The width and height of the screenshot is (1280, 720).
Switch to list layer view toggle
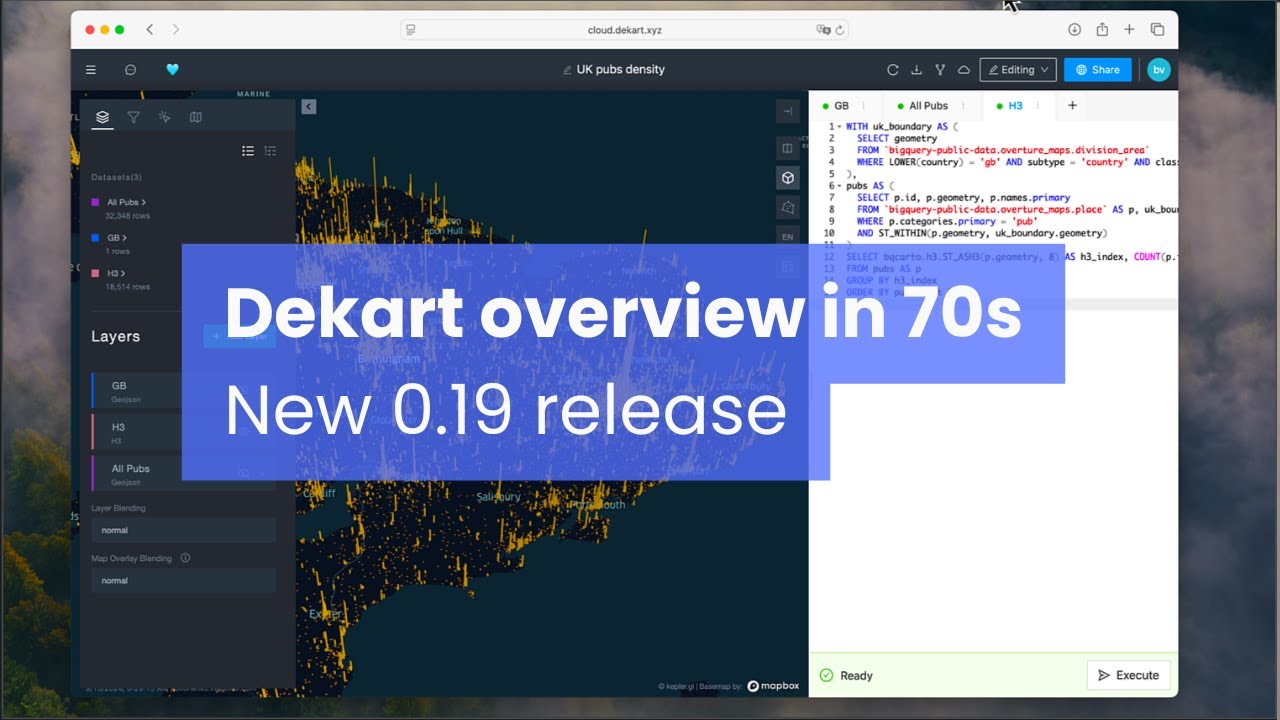pyautogui.click(x=248, y=151)
